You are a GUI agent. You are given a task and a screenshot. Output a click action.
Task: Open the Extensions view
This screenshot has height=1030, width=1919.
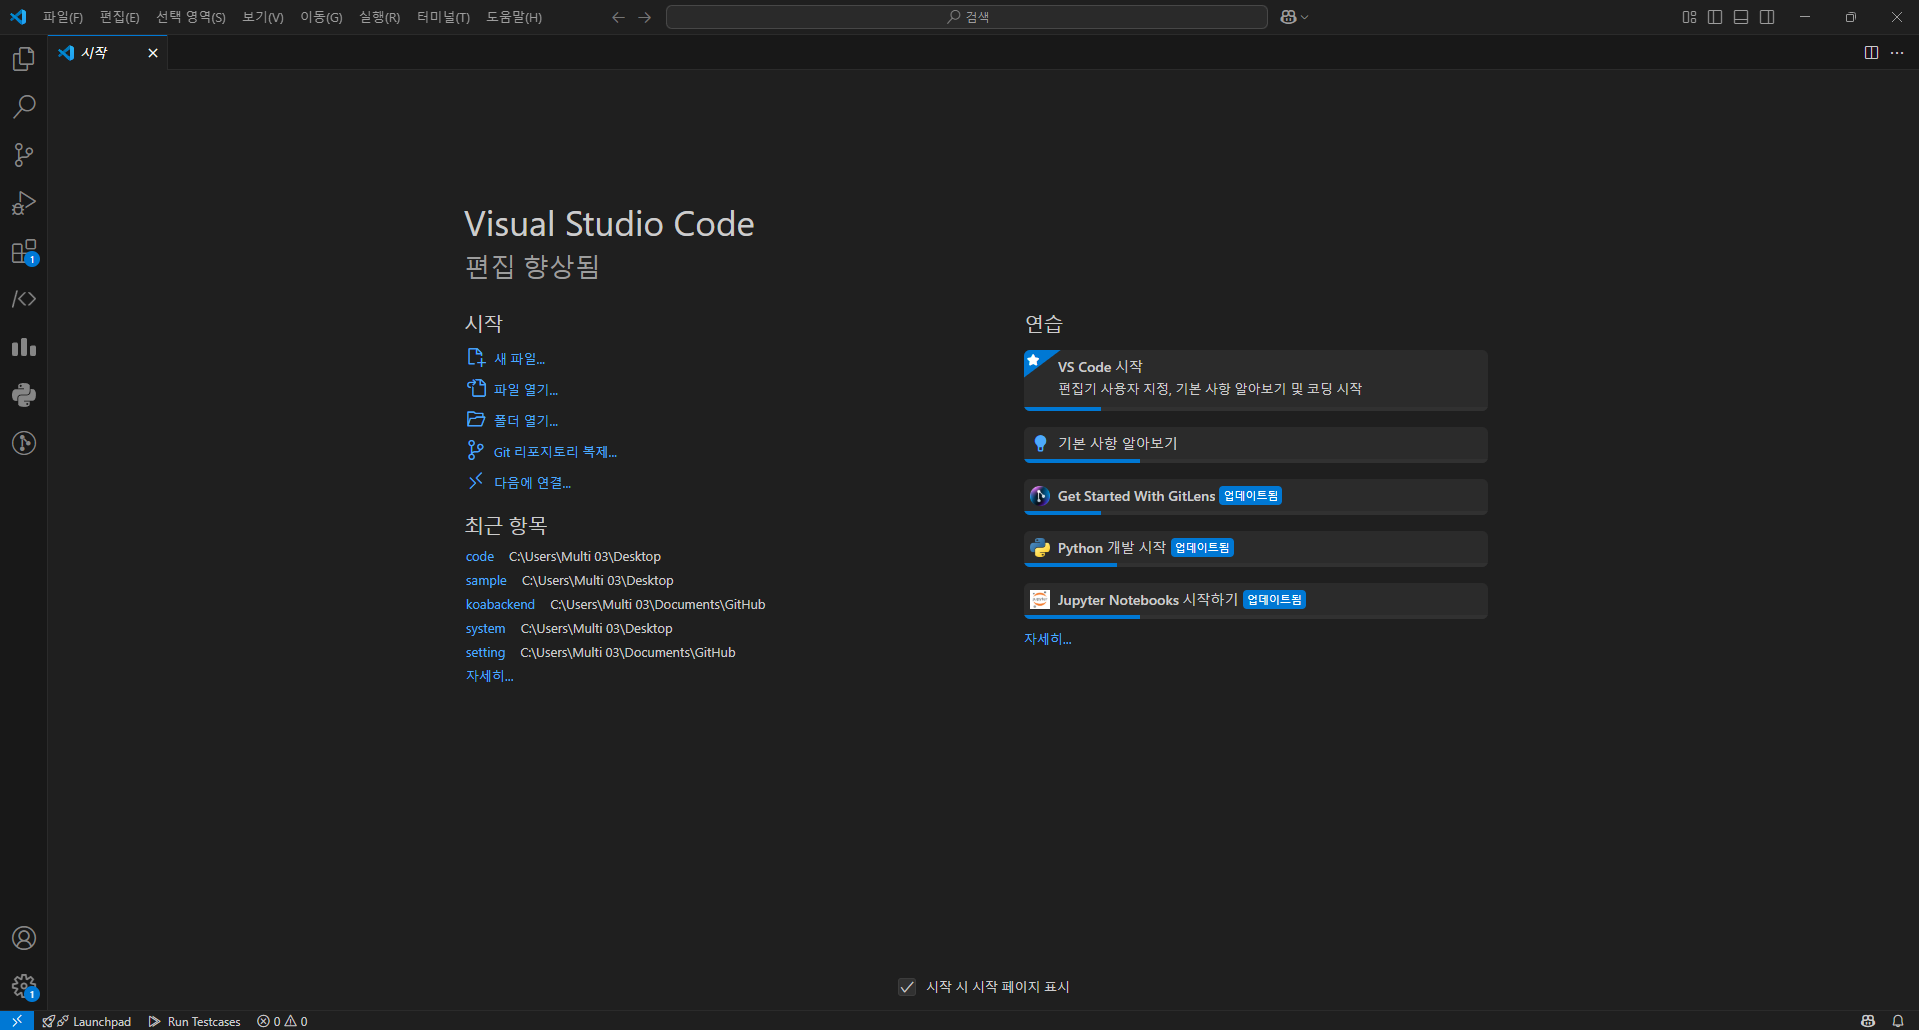click(24, 251)
